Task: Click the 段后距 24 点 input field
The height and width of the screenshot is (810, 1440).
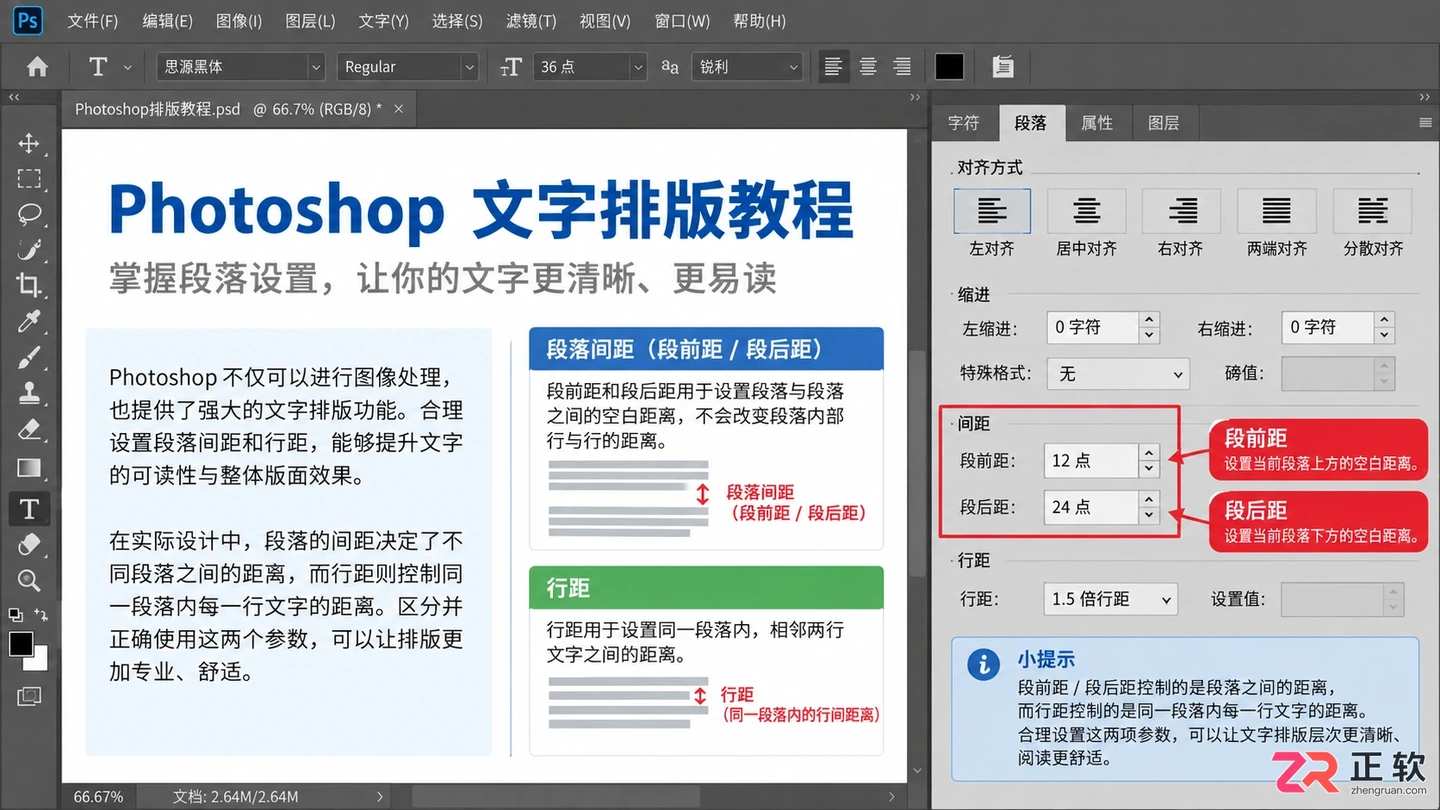Action: click(1090, 507)
